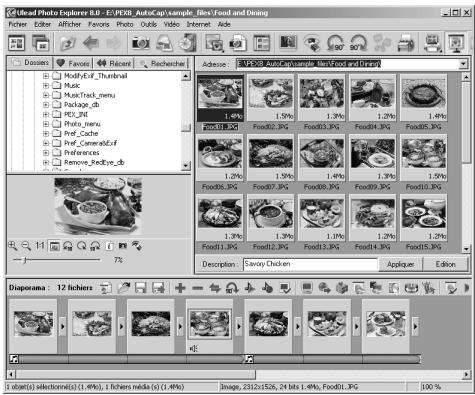Click the forward navigation arrow
This screenshot has height=395, width=475.
(x=113, y=43)
